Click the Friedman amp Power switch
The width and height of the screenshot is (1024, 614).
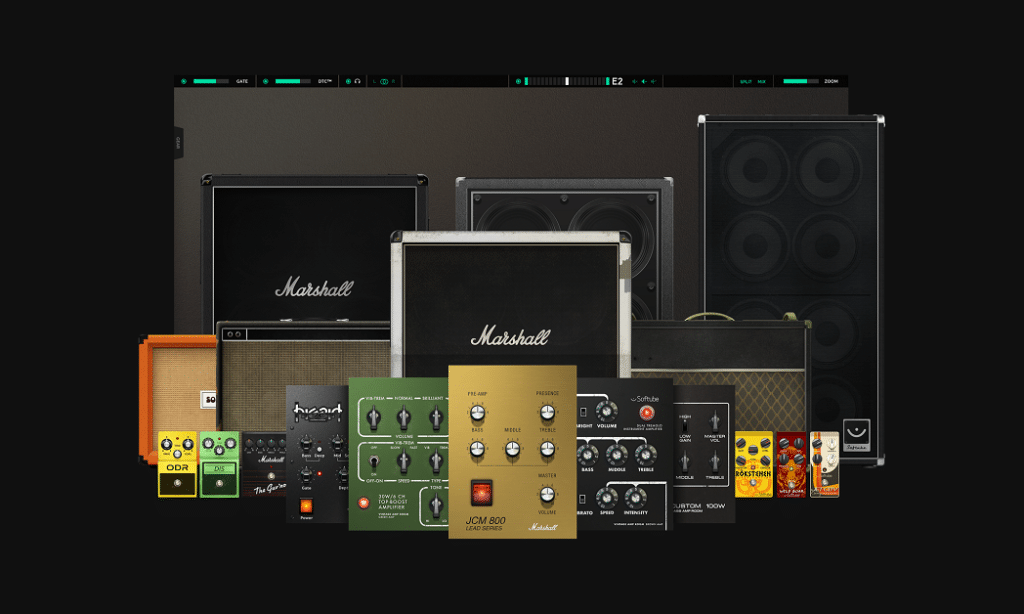pyautogui.click(x=306, y=506)
